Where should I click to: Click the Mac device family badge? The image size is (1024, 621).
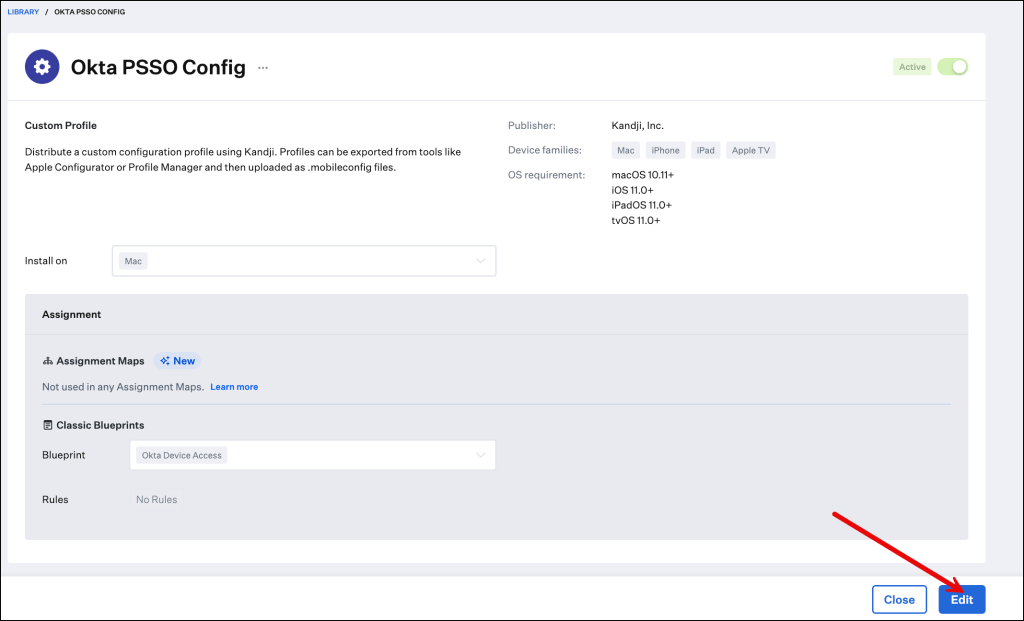(x=626, y=150)
